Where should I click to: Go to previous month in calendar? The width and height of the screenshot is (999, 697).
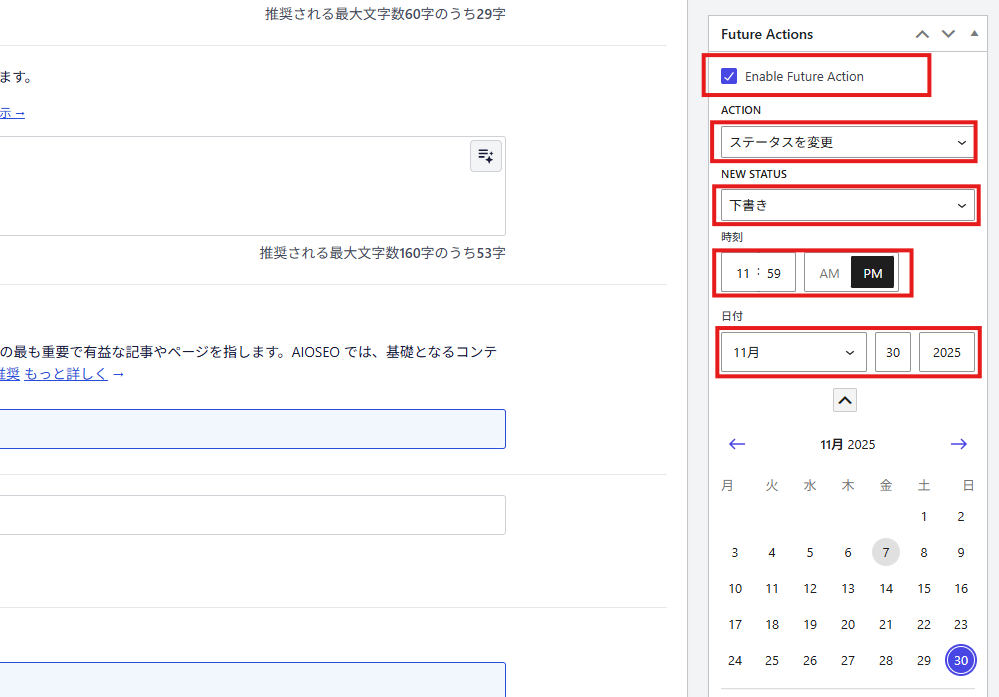click(x=737, y=444)
